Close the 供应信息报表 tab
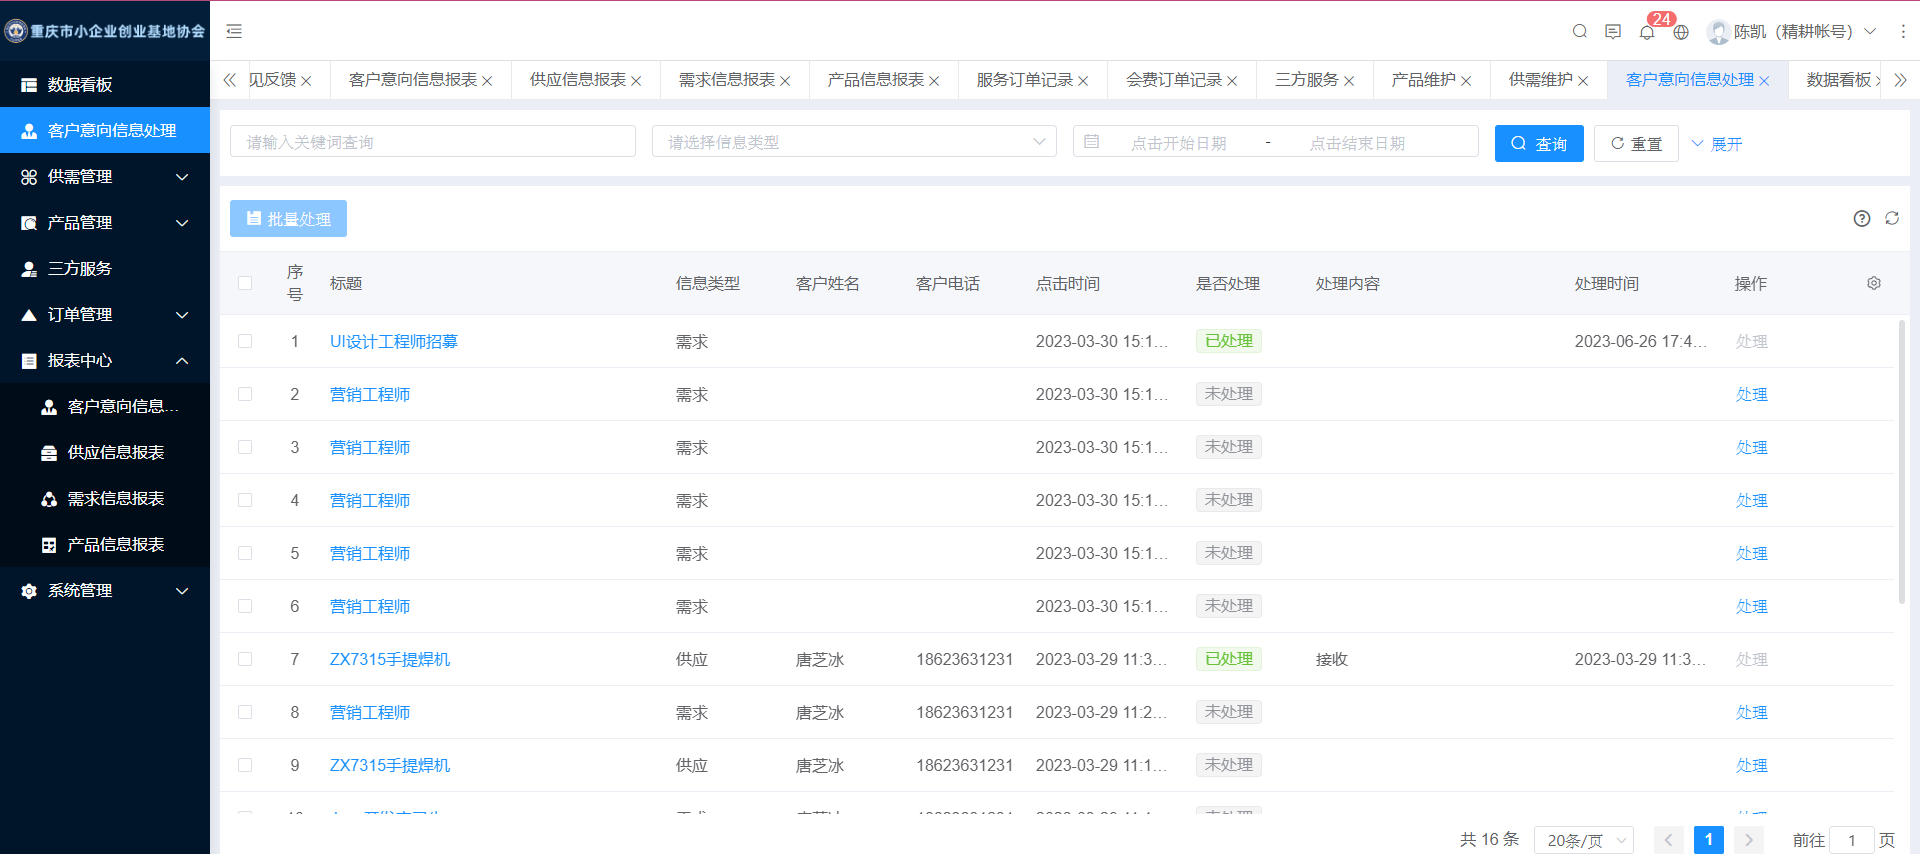The height and width of the screenshot is (854, 1920). click(x=636, y=81)
